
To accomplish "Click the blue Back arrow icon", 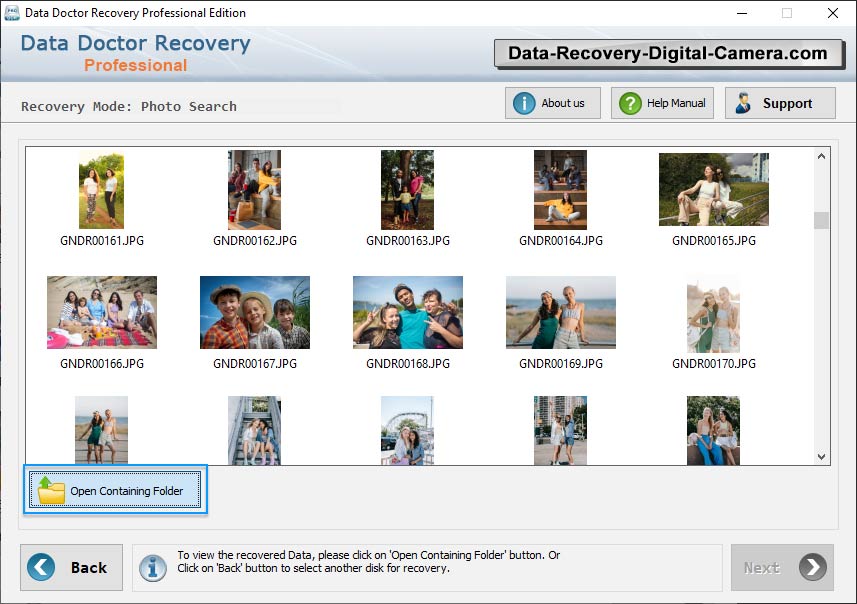I will pyautogui.click(x=41, y=567).
